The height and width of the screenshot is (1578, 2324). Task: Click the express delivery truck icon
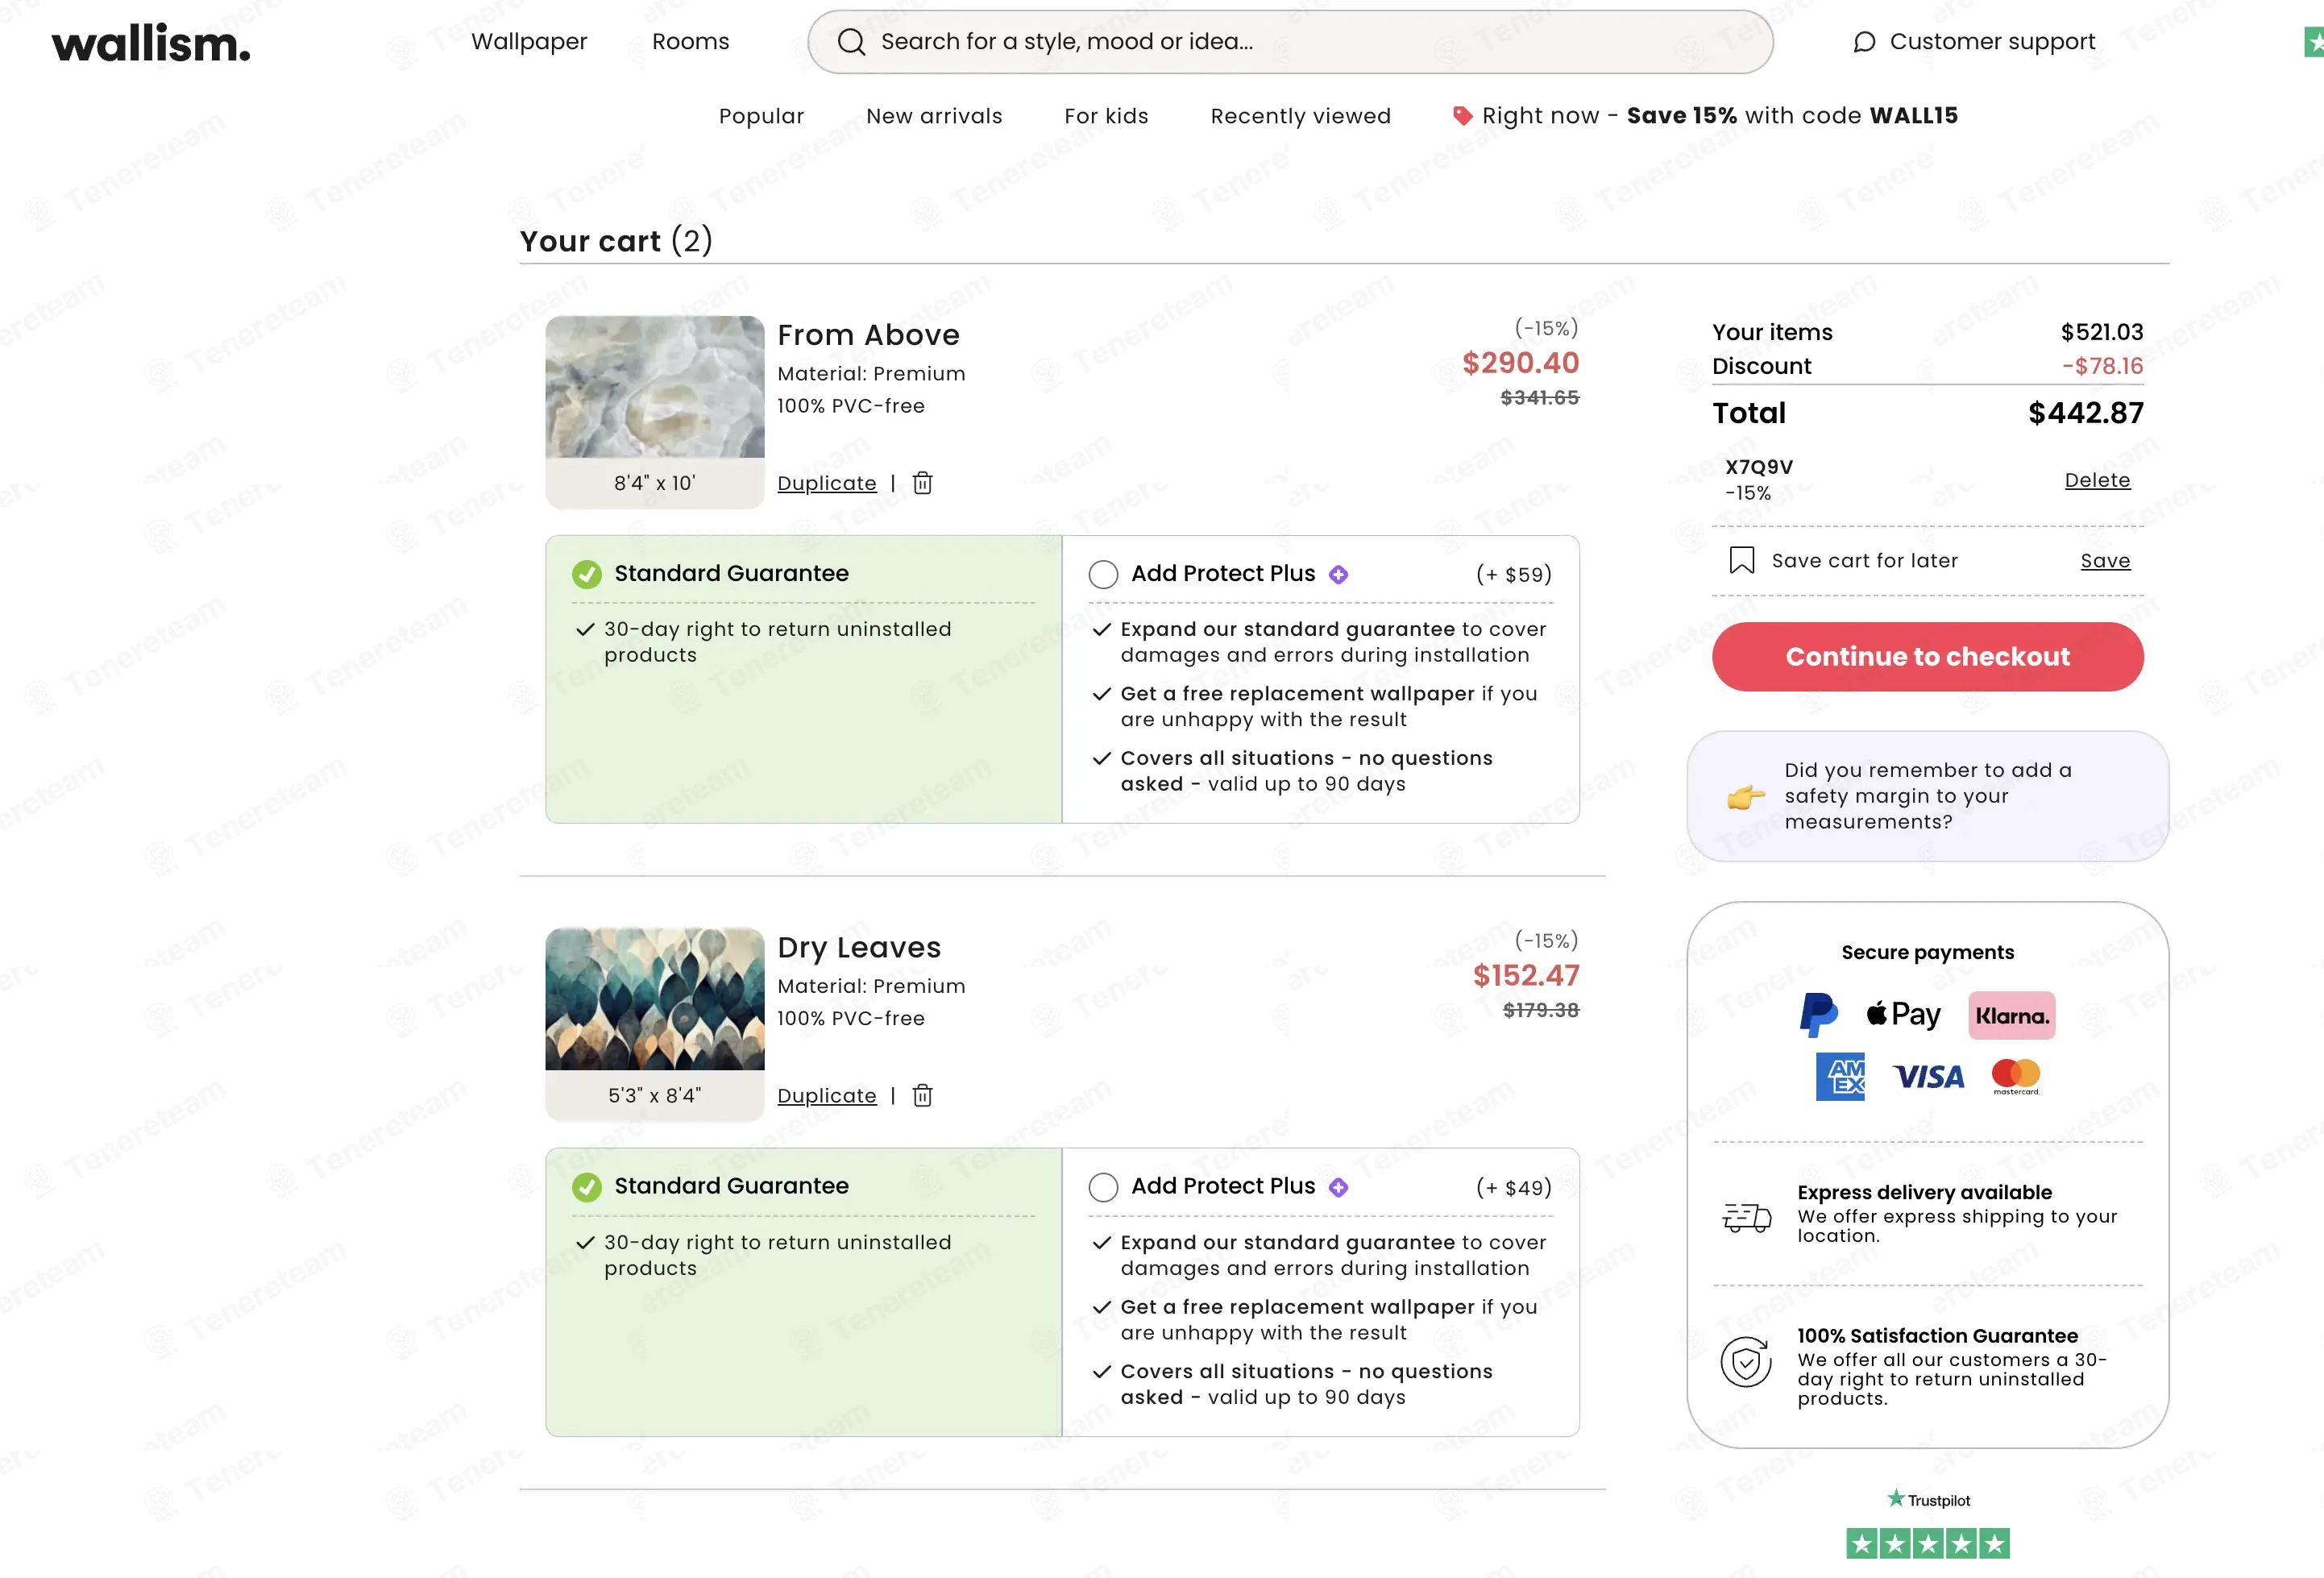tap(1746, 1217)
